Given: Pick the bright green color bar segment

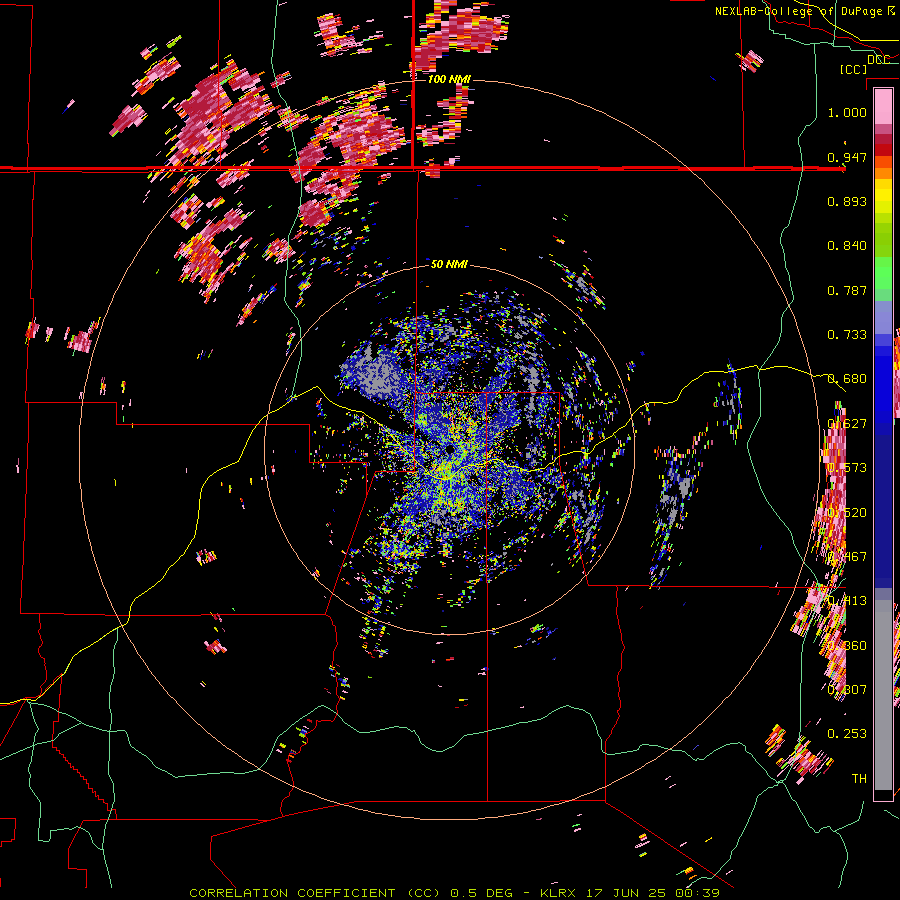Looking at the screenshot, I should [883, 273].
